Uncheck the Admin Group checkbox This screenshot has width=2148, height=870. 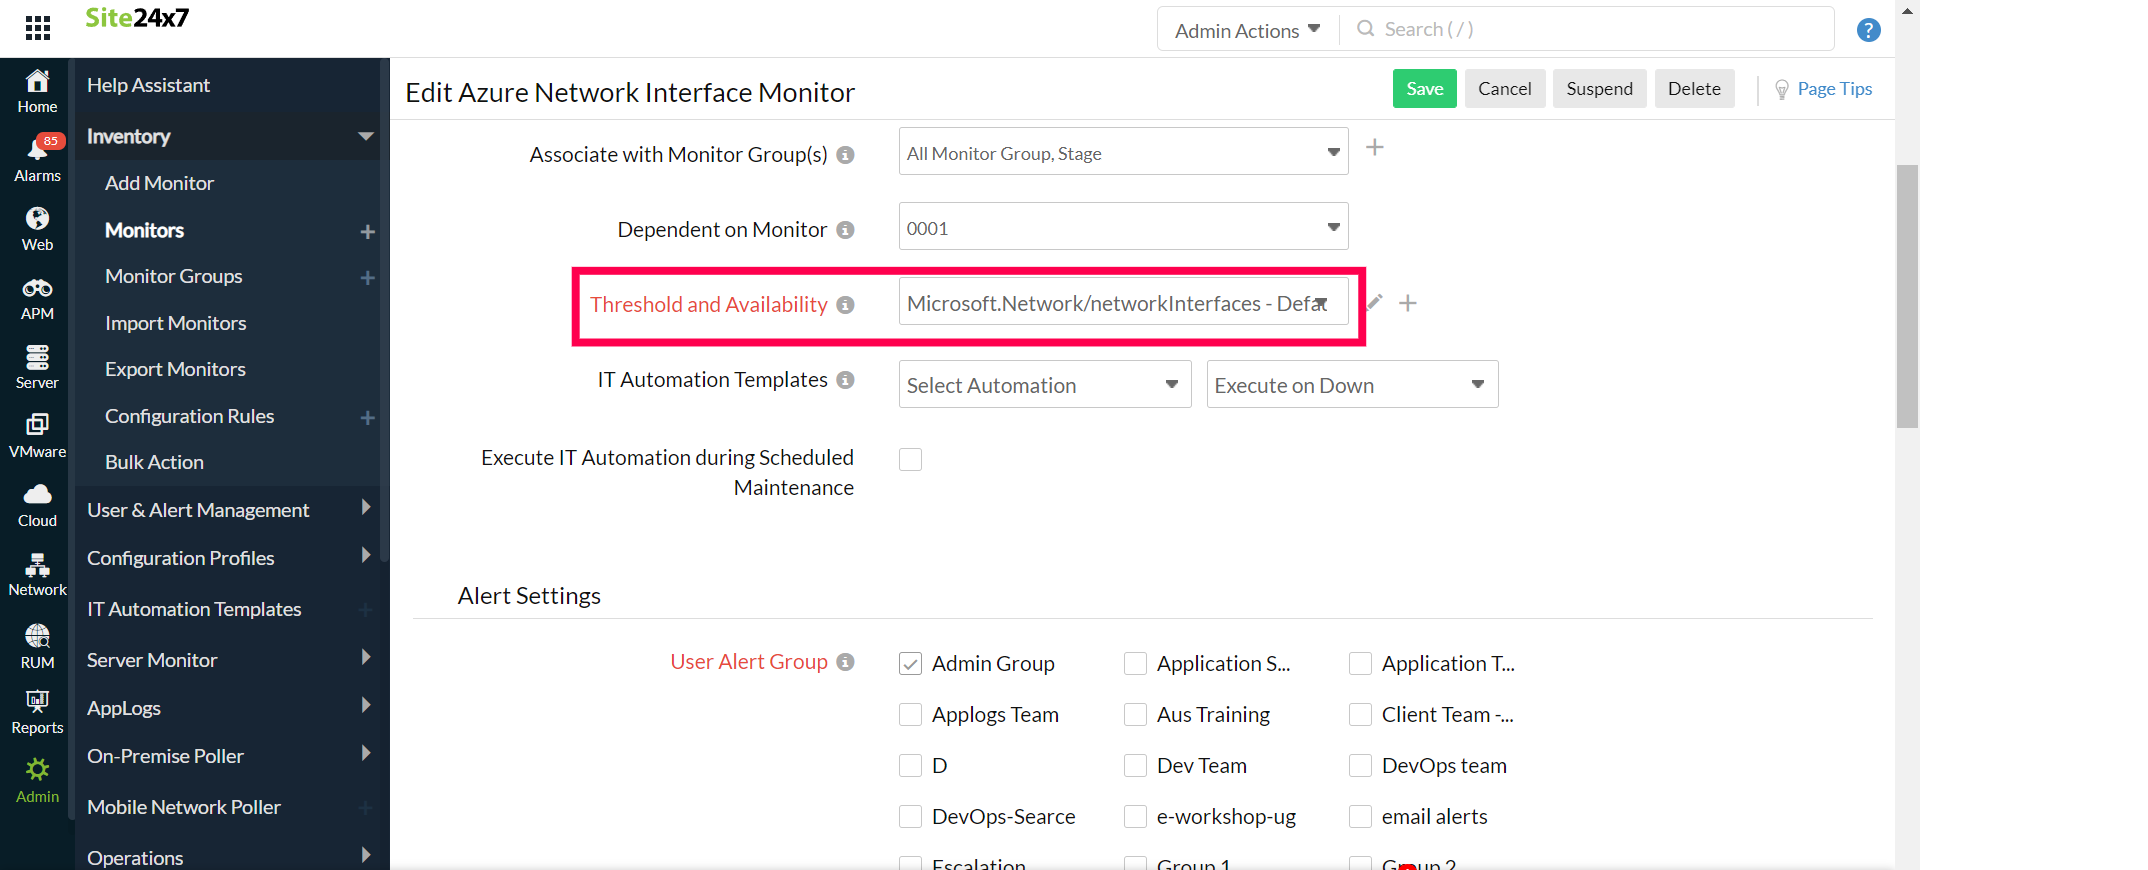pos(910,664)
